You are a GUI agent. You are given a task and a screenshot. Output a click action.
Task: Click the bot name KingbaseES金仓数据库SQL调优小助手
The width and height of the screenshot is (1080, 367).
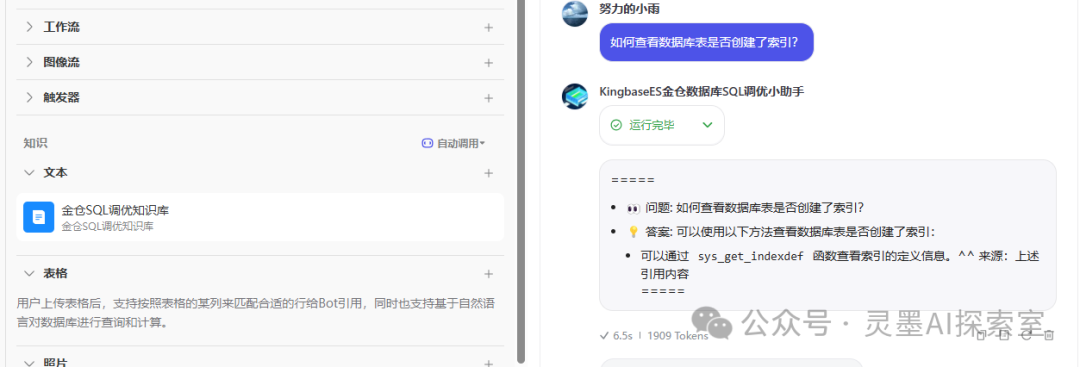702,92
